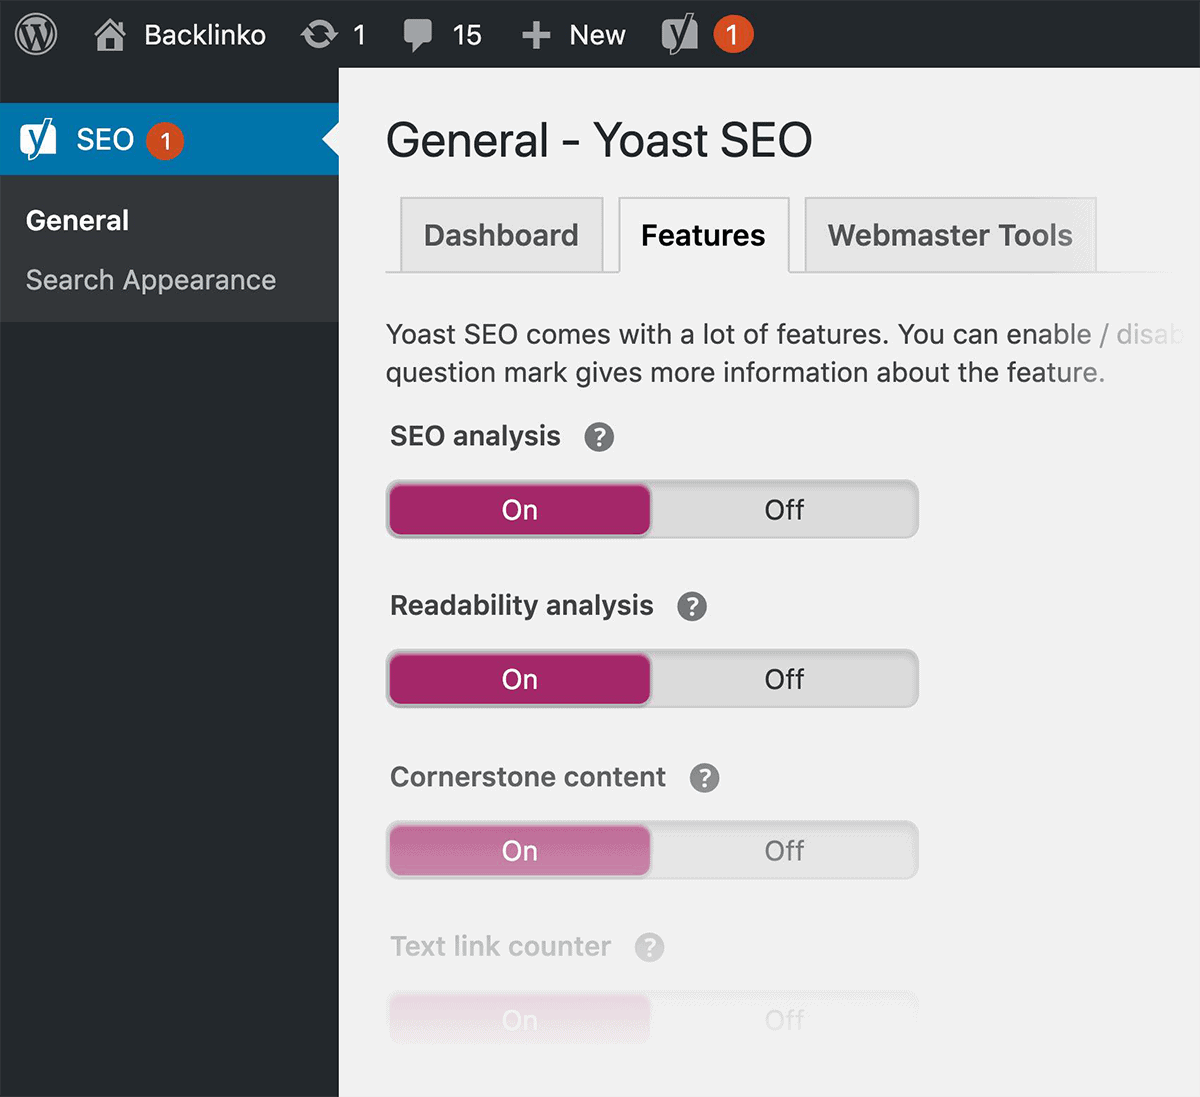The height and width of the screenshot is (1097, 1200).
Task: Open help via the SEO analysis question mark
Action: (x=599, y=437)
